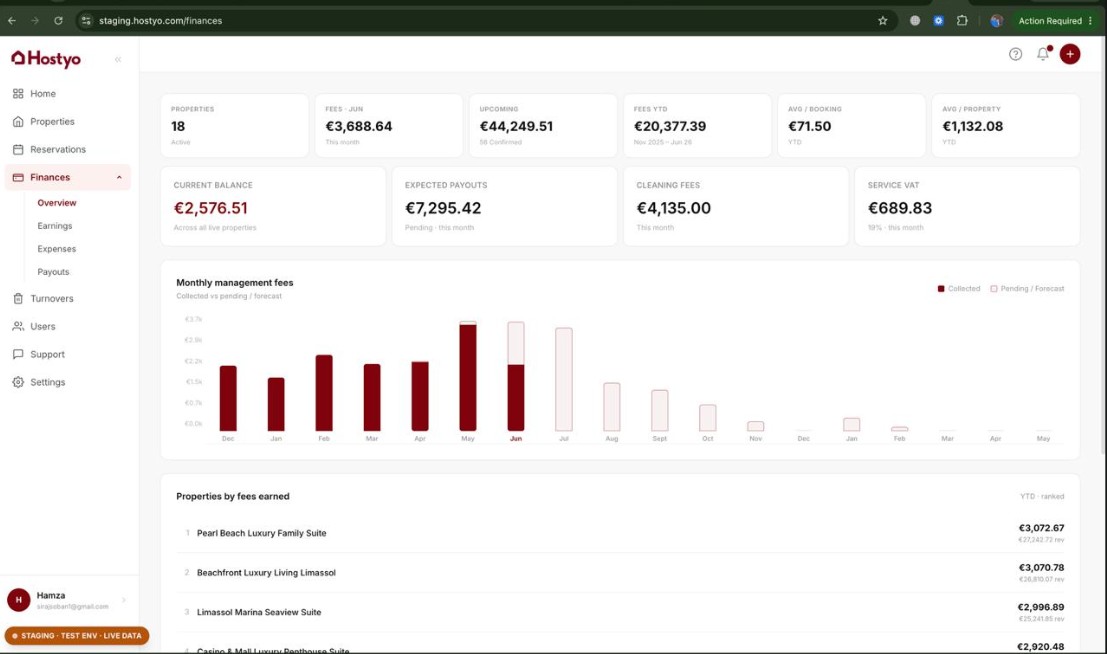Open Beachfront Luxury Living Limassol row

point(620,573)
